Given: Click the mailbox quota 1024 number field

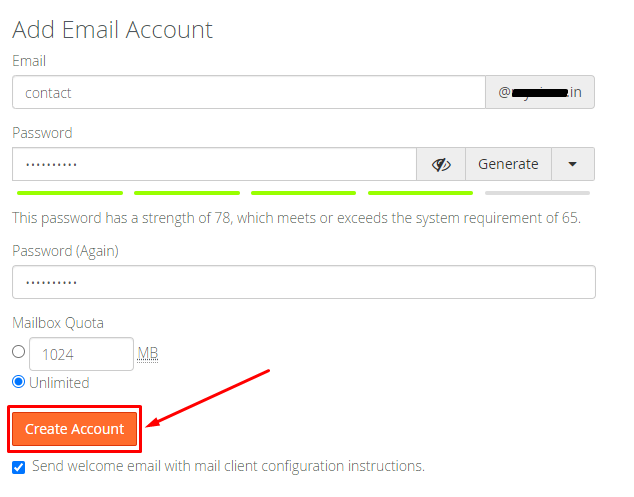Looking at the screenshot, I should 81,354.
